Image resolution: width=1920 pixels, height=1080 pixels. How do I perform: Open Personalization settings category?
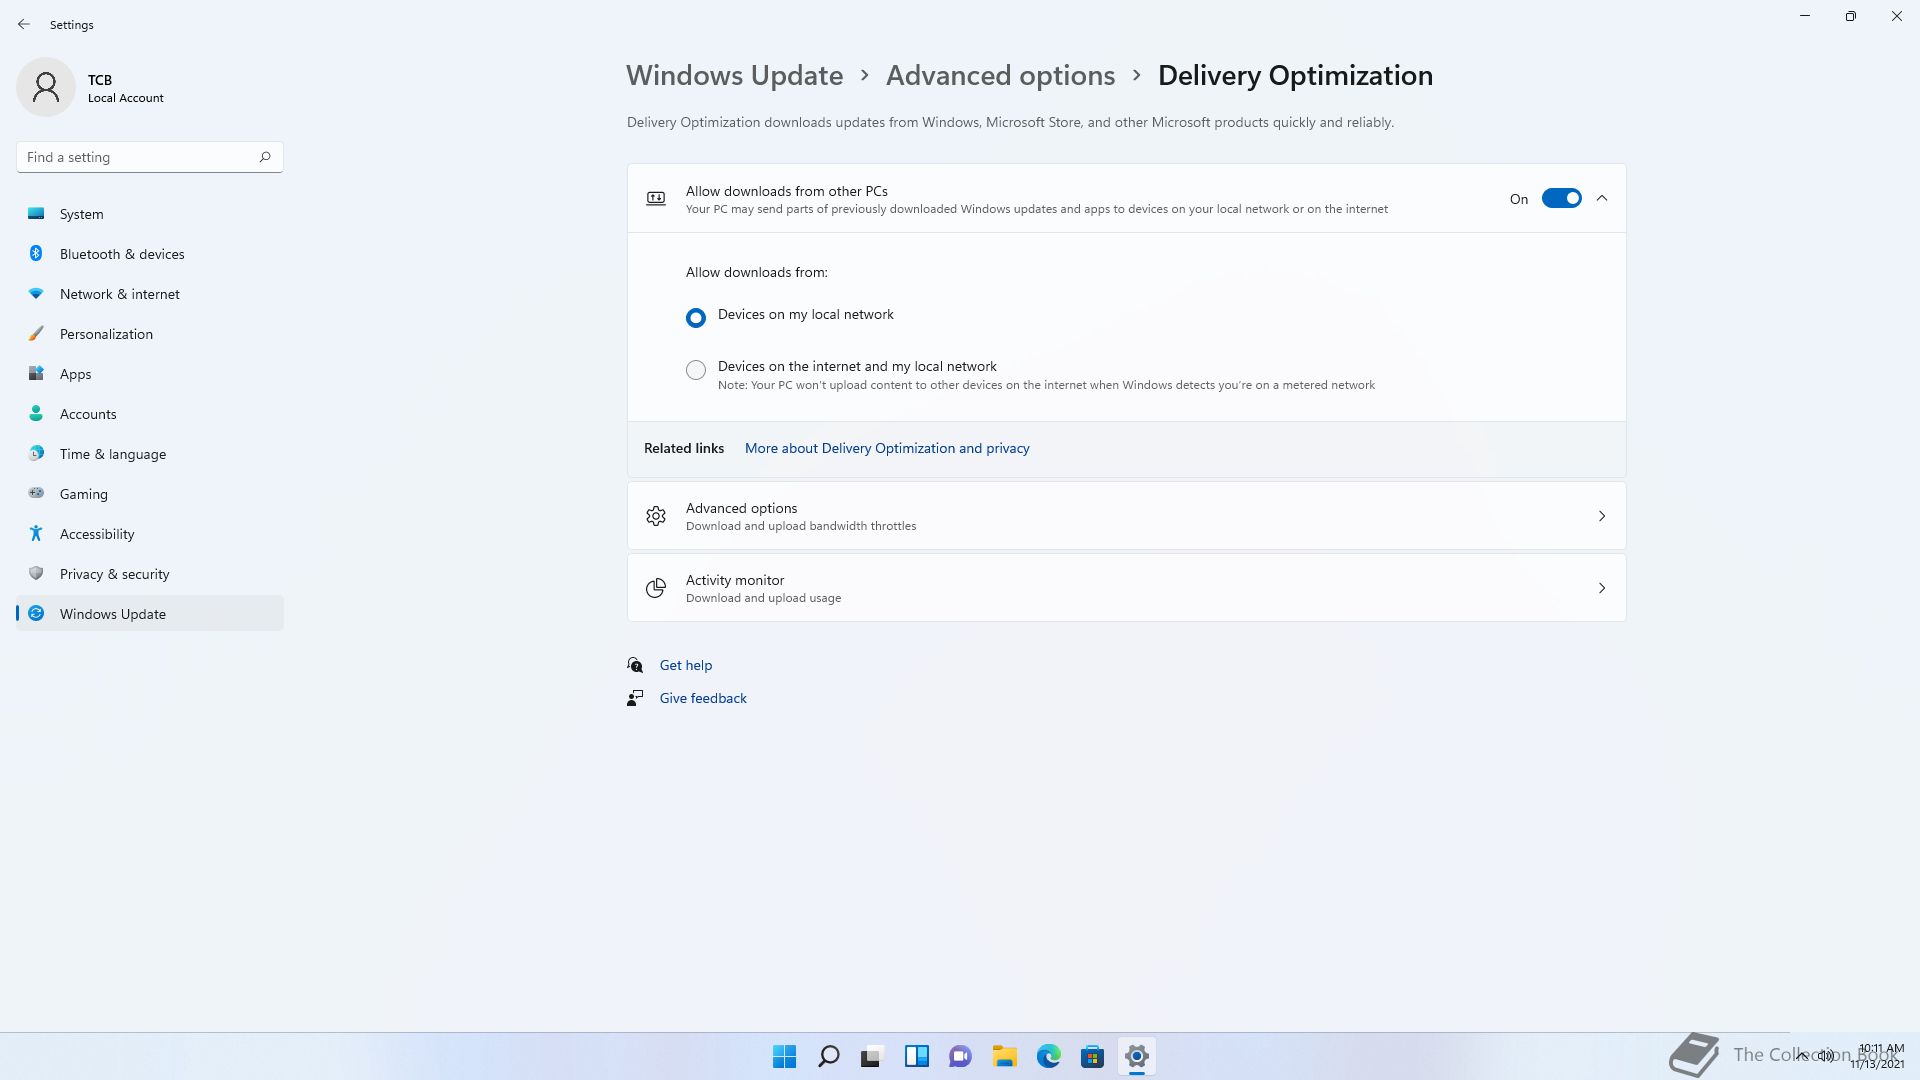tap(150, 334)
